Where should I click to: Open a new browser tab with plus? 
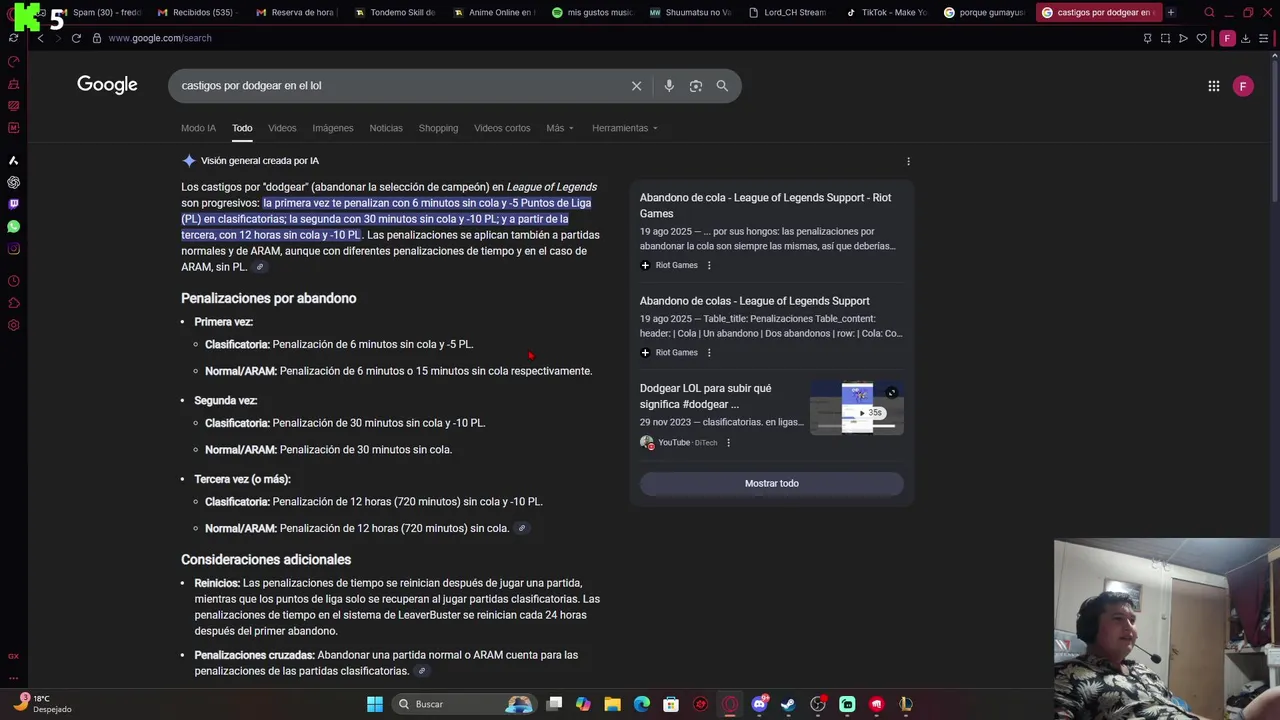(1171, 12)
